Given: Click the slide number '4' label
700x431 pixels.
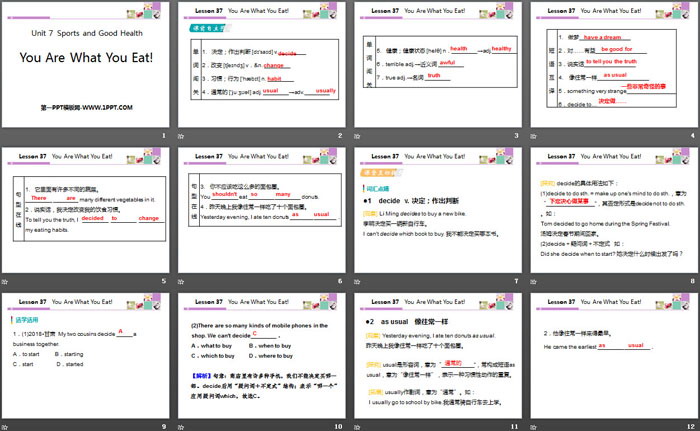Looking at the screenshot, I should [x=693, y=135].
